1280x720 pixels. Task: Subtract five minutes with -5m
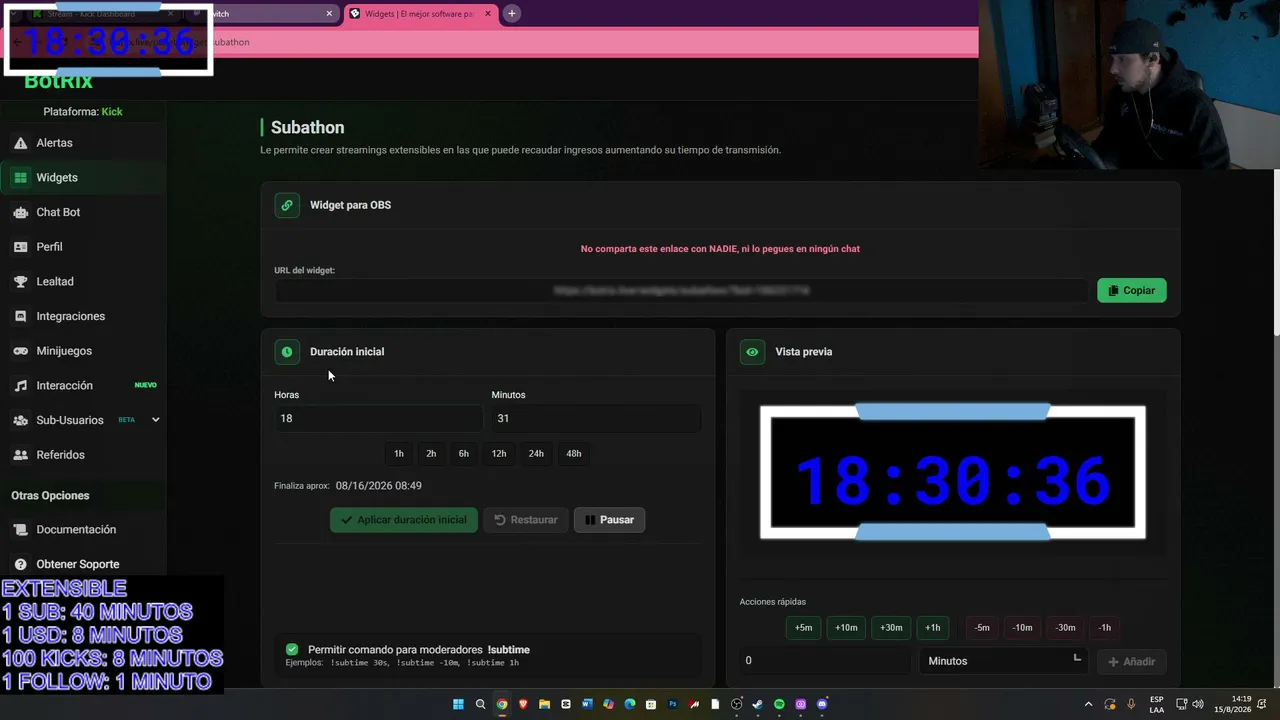point(982,628)
